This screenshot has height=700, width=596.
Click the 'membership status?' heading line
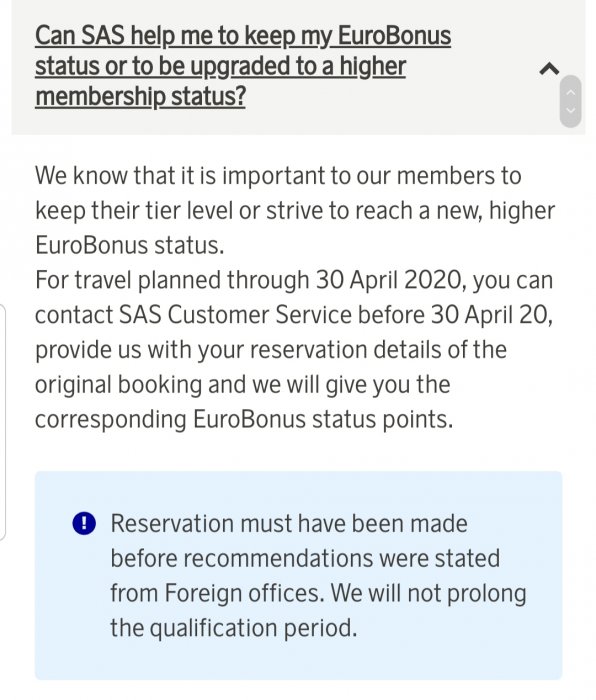click(140, 96)
